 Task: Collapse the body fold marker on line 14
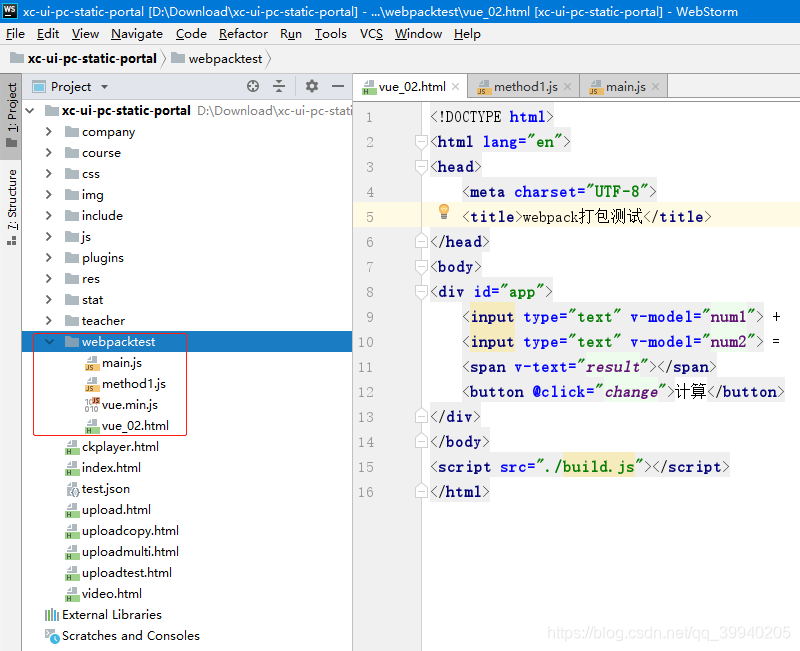point(420,441)
